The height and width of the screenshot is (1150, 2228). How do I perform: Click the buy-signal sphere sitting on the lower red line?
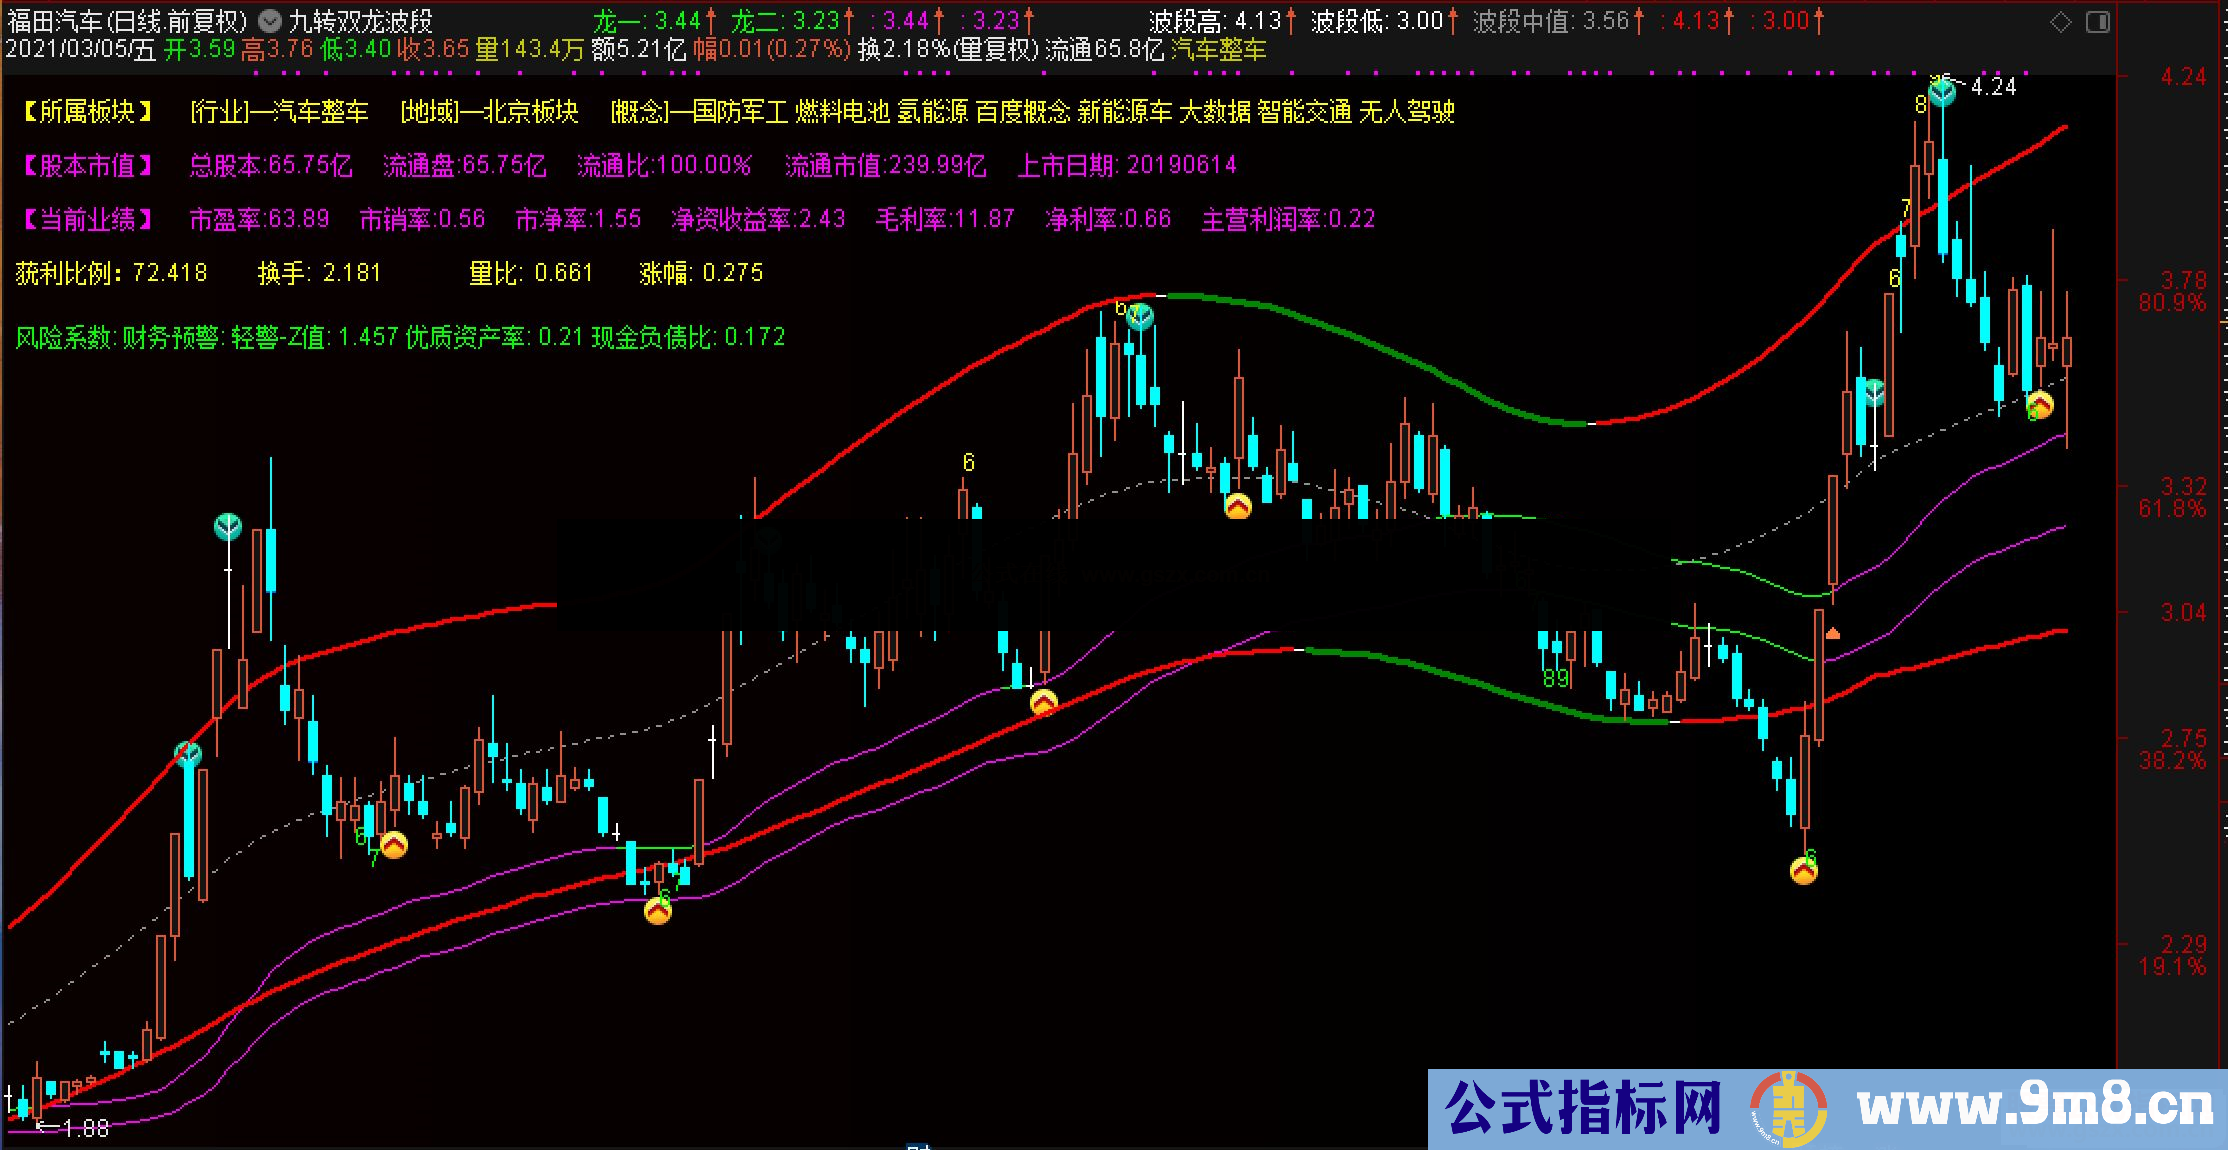(1045, 703)
